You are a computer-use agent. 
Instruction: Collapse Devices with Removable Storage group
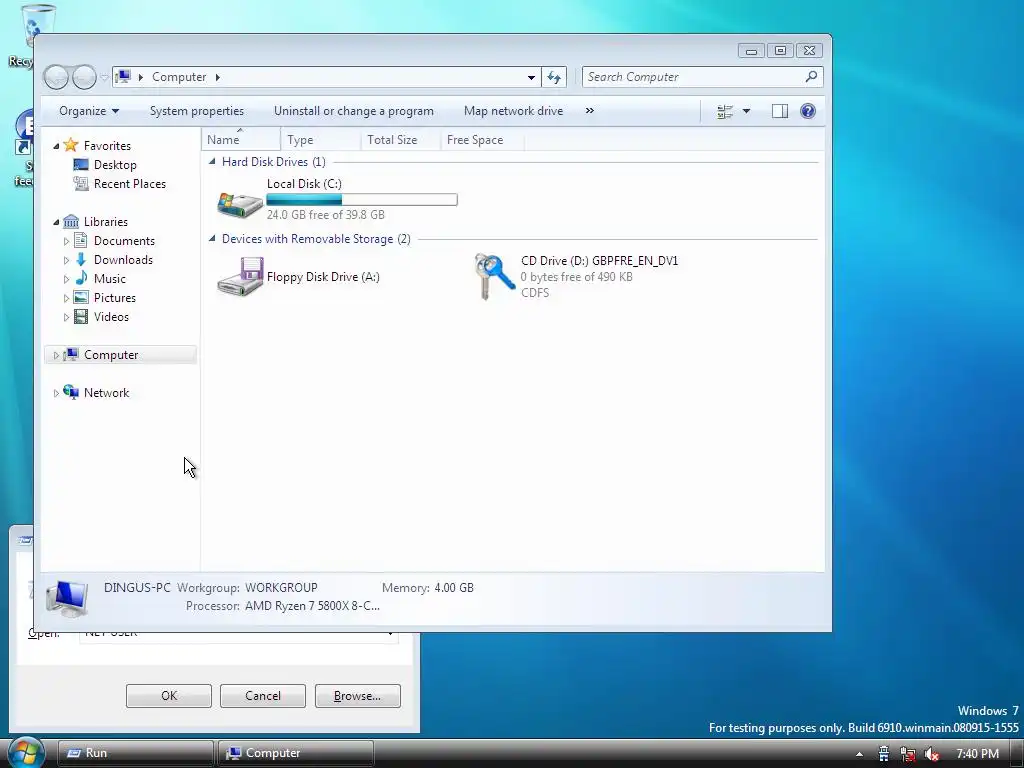212,238
